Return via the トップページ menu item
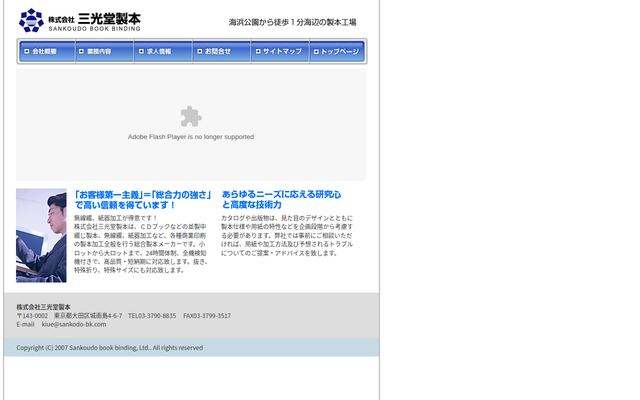 click(x=337, y=51)
